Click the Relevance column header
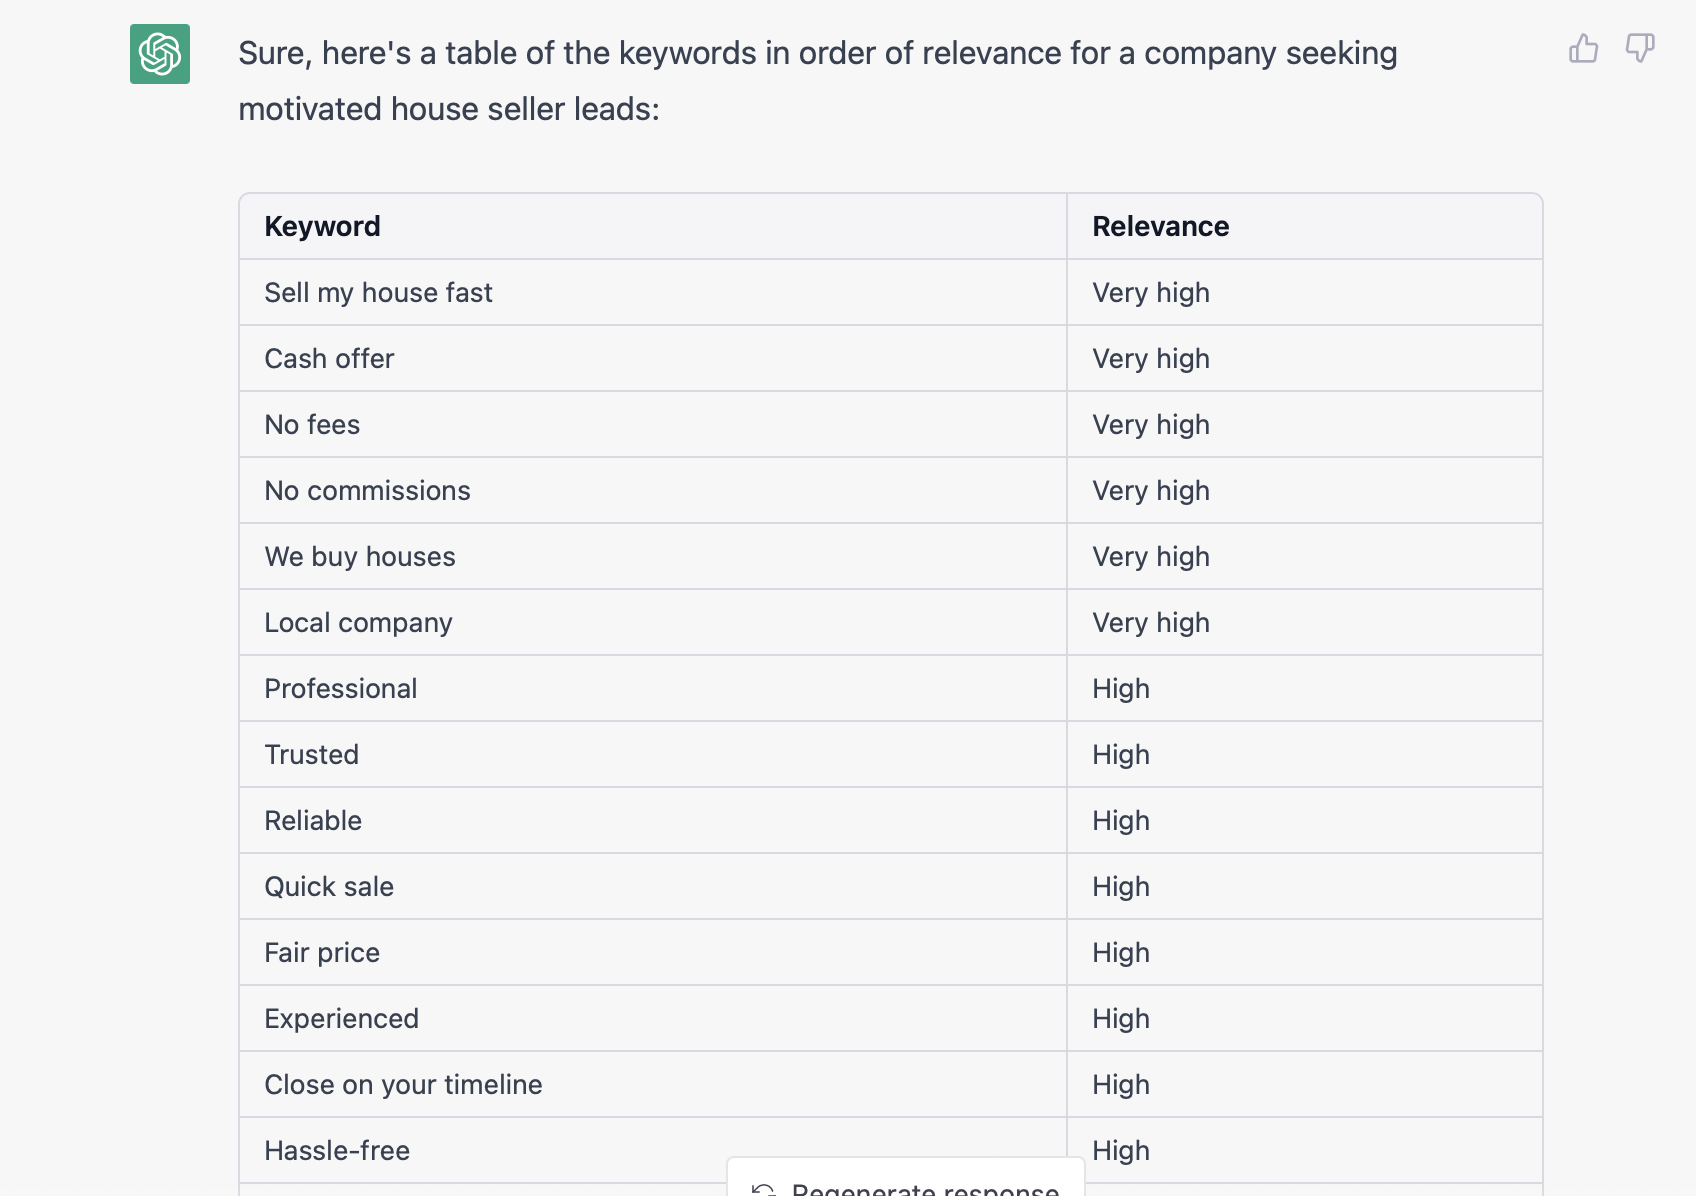 [x=1160, y=226]
